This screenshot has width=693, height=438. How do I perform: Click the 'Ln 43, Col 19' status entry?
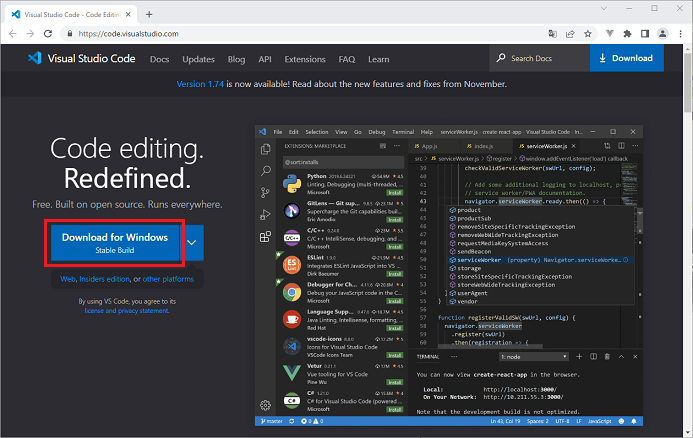(x=505, y=421)
